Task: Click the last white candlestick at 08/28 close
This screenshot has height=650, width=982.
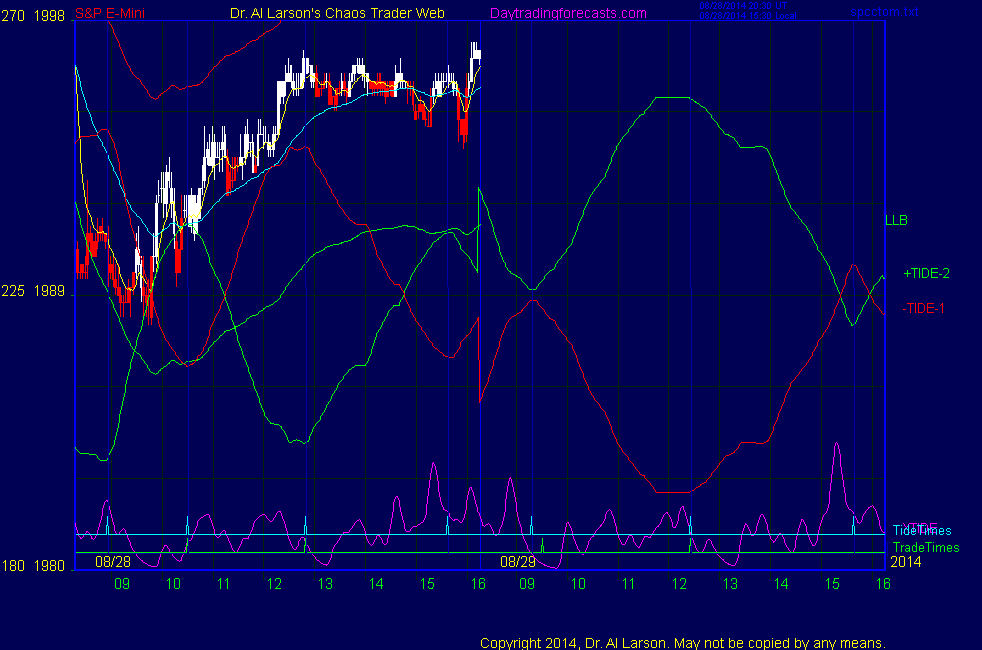Action: (478, 55)
